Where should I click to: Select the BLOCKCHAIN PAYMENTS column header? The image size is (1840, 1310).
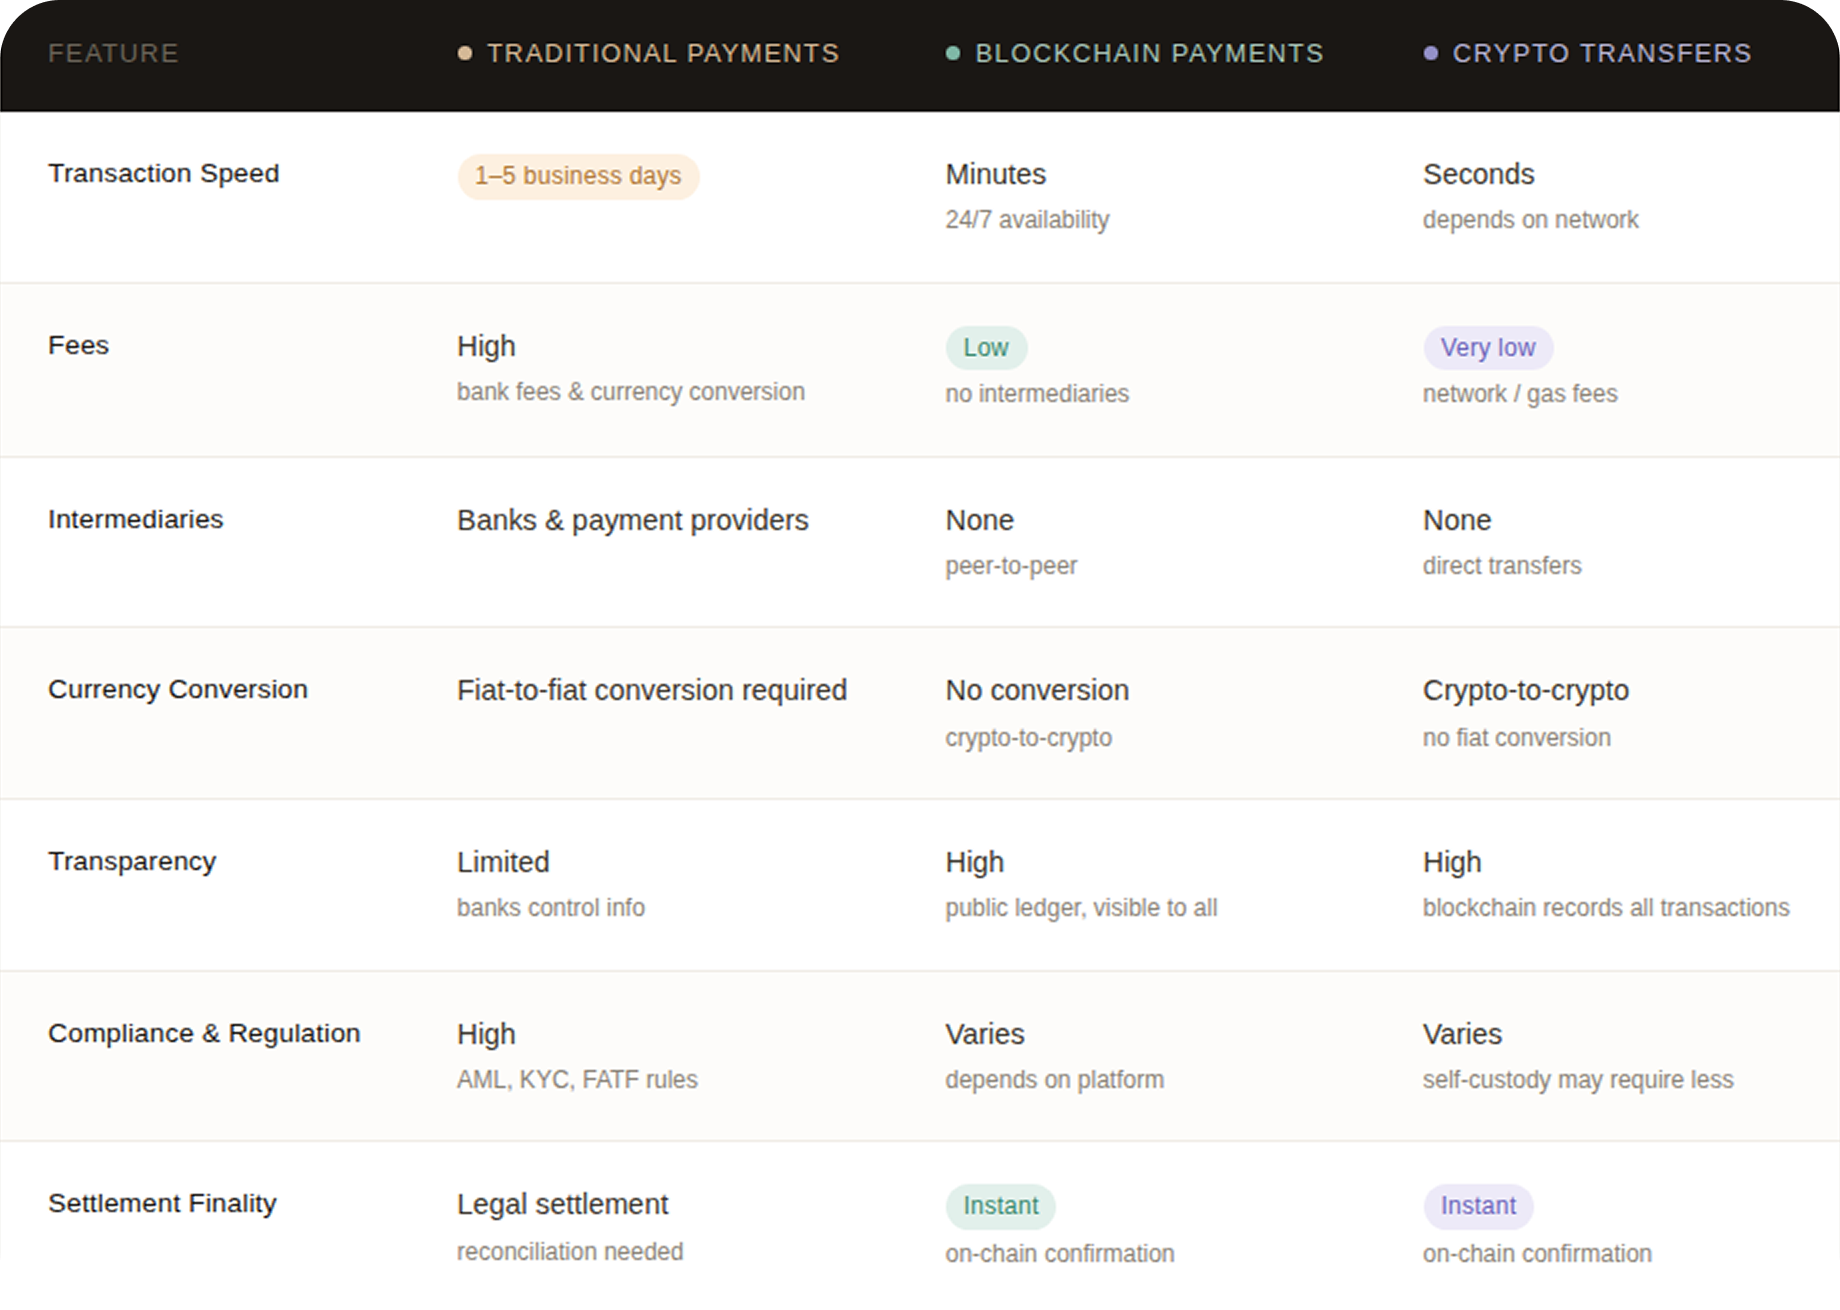[x=1149, y=53]
